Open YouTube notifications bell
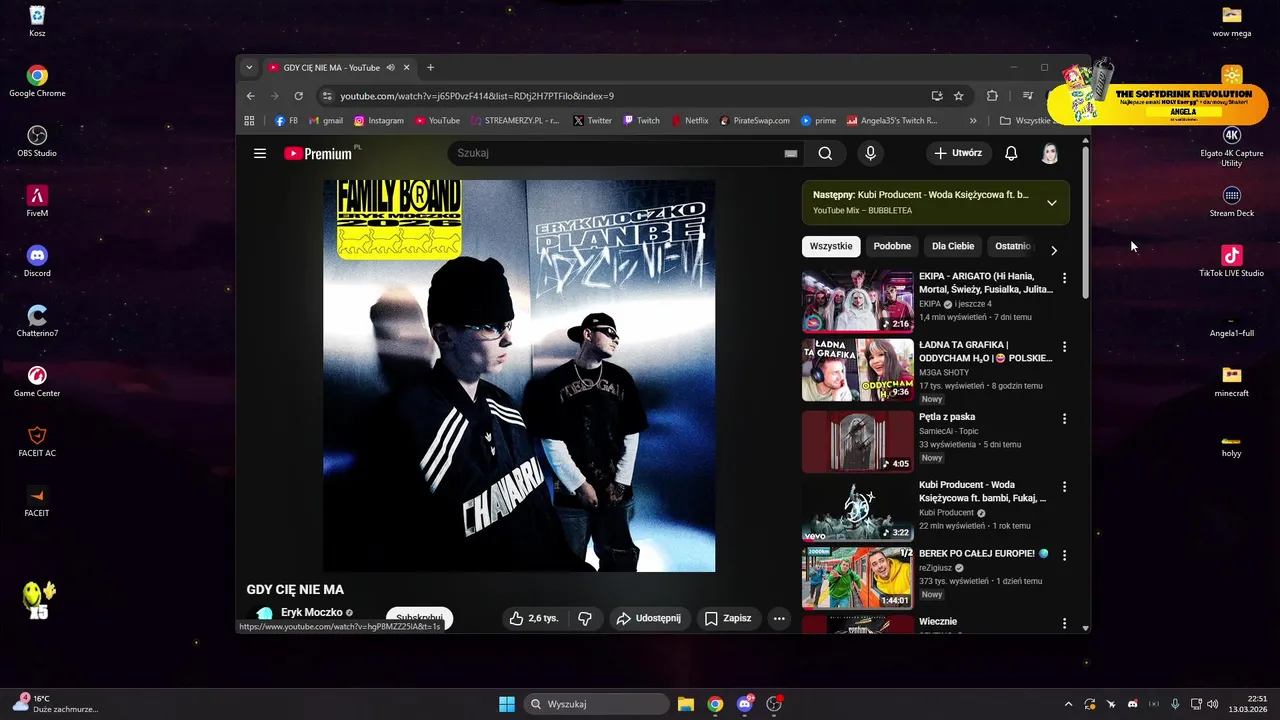Screen dimensions: 1280x720 coord(1011,153)
